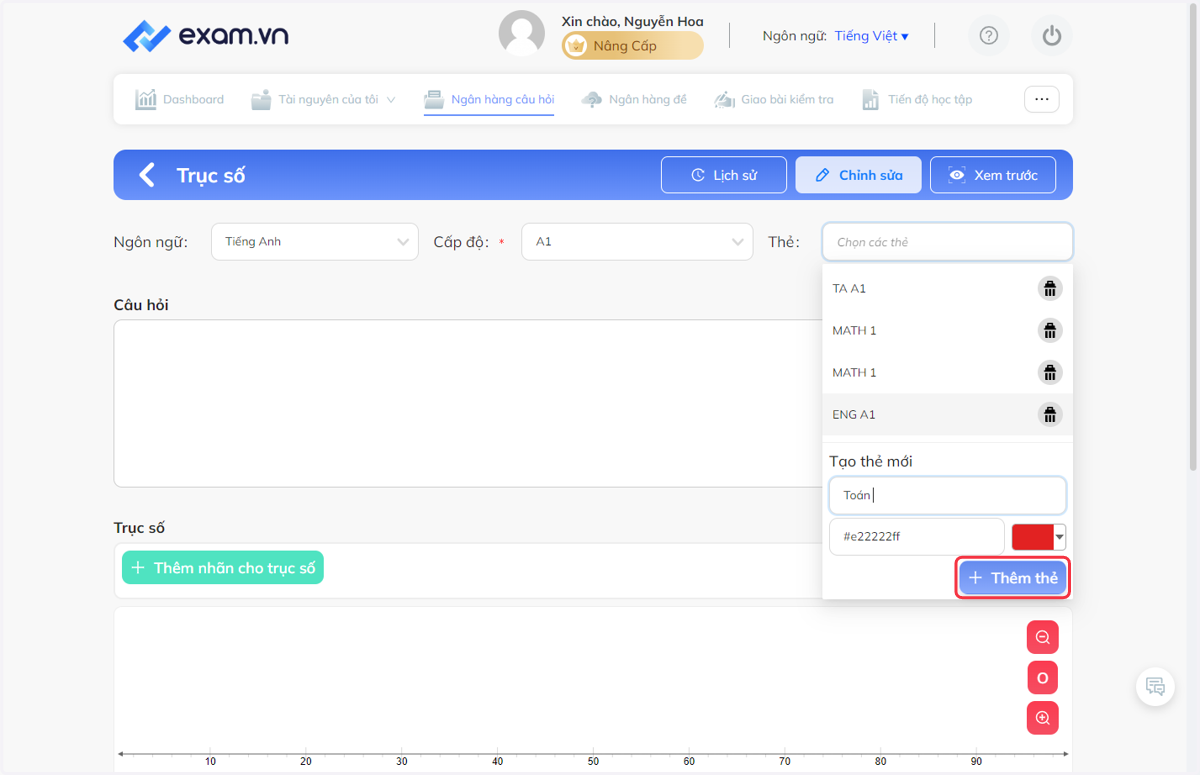Open the chat support widget icon

(x=1155, y=686)
